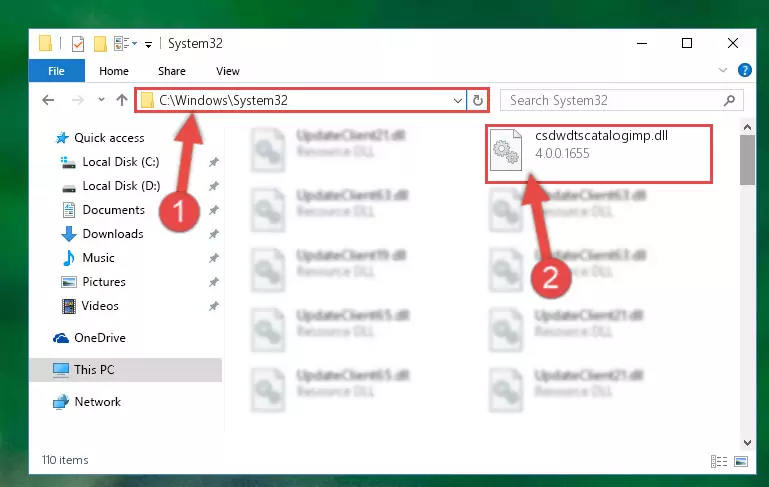Open the blue Help question mark icon

pyautogui.click(x=744, y=70)
